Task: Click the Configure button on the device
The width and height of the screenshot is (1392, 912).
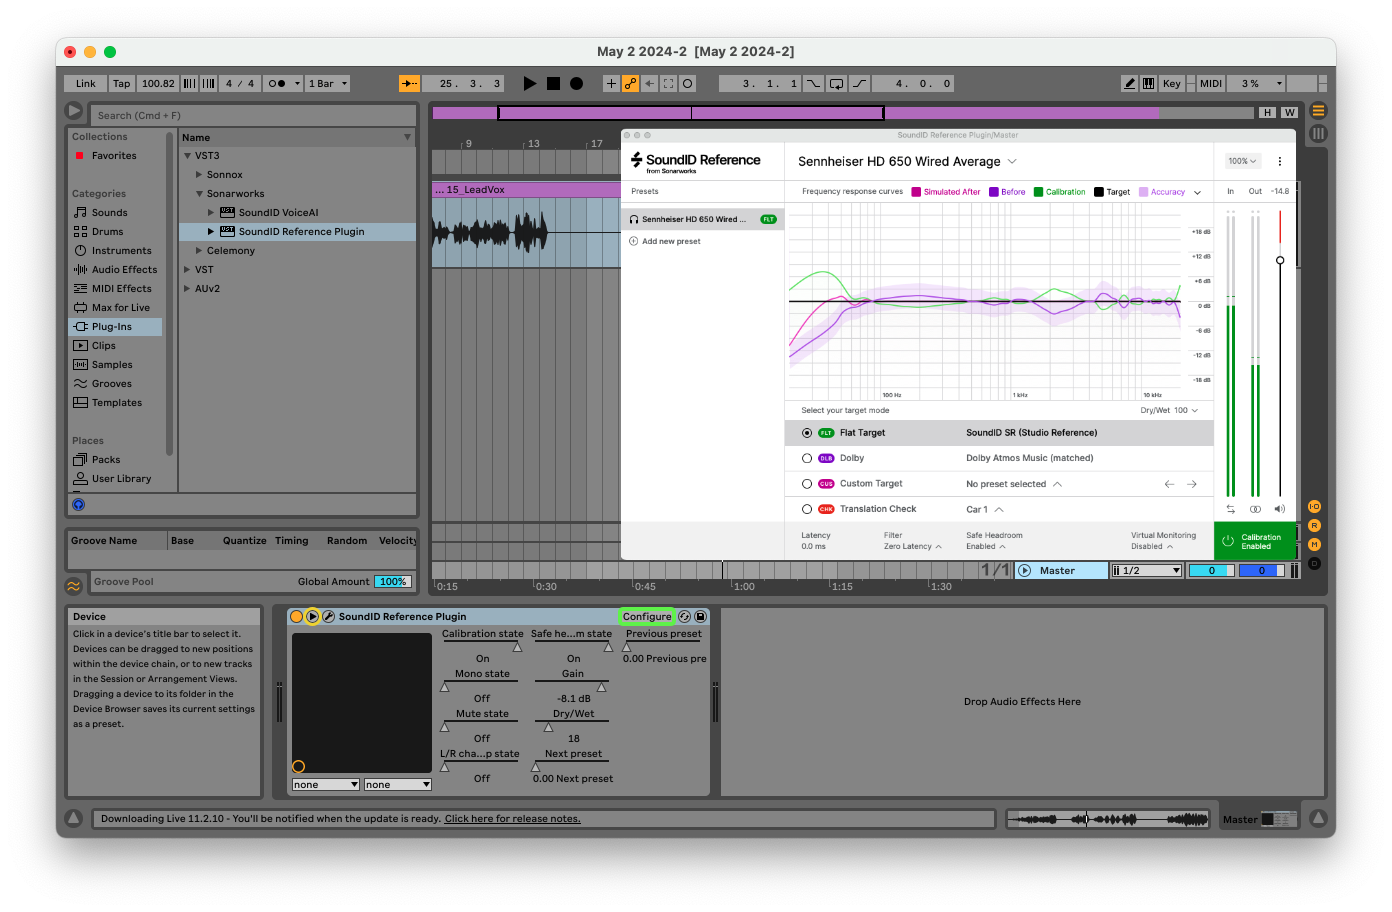Action: pyautogui.click(x=647, y=617)
